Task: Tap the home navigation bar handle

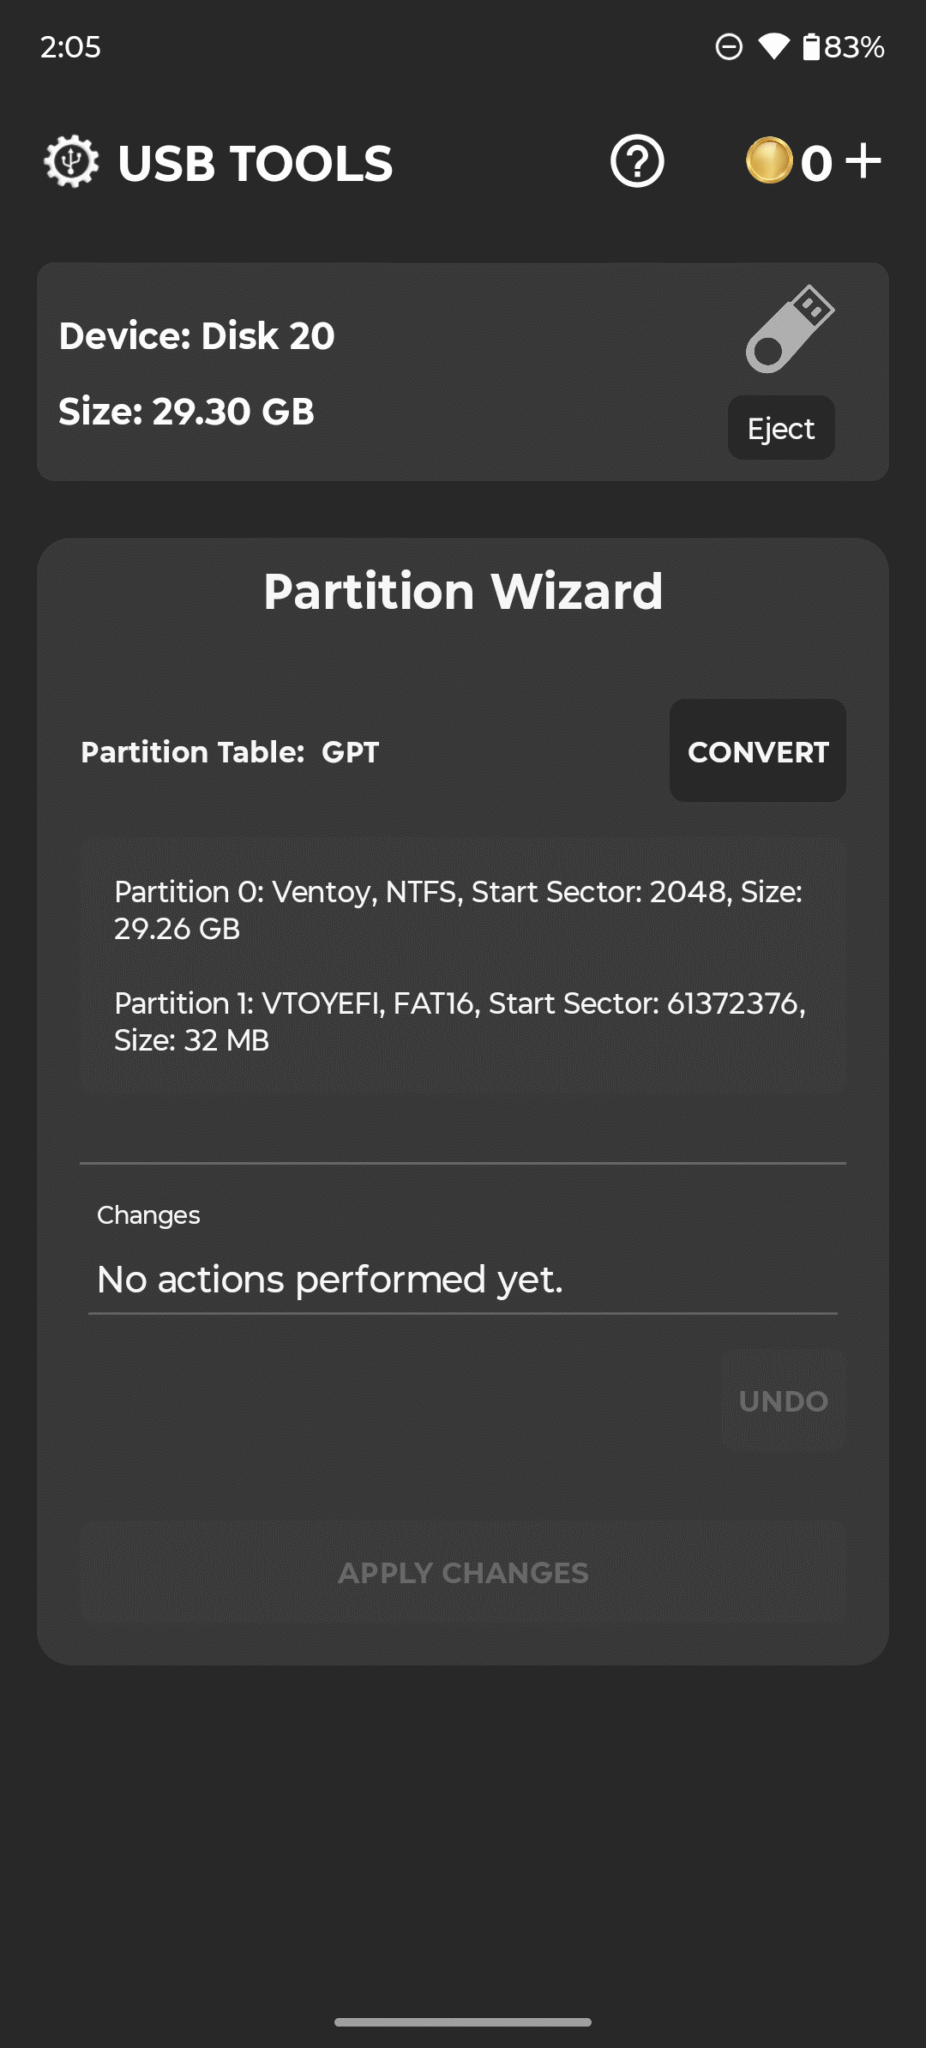Action: [x=463, y=2021]
